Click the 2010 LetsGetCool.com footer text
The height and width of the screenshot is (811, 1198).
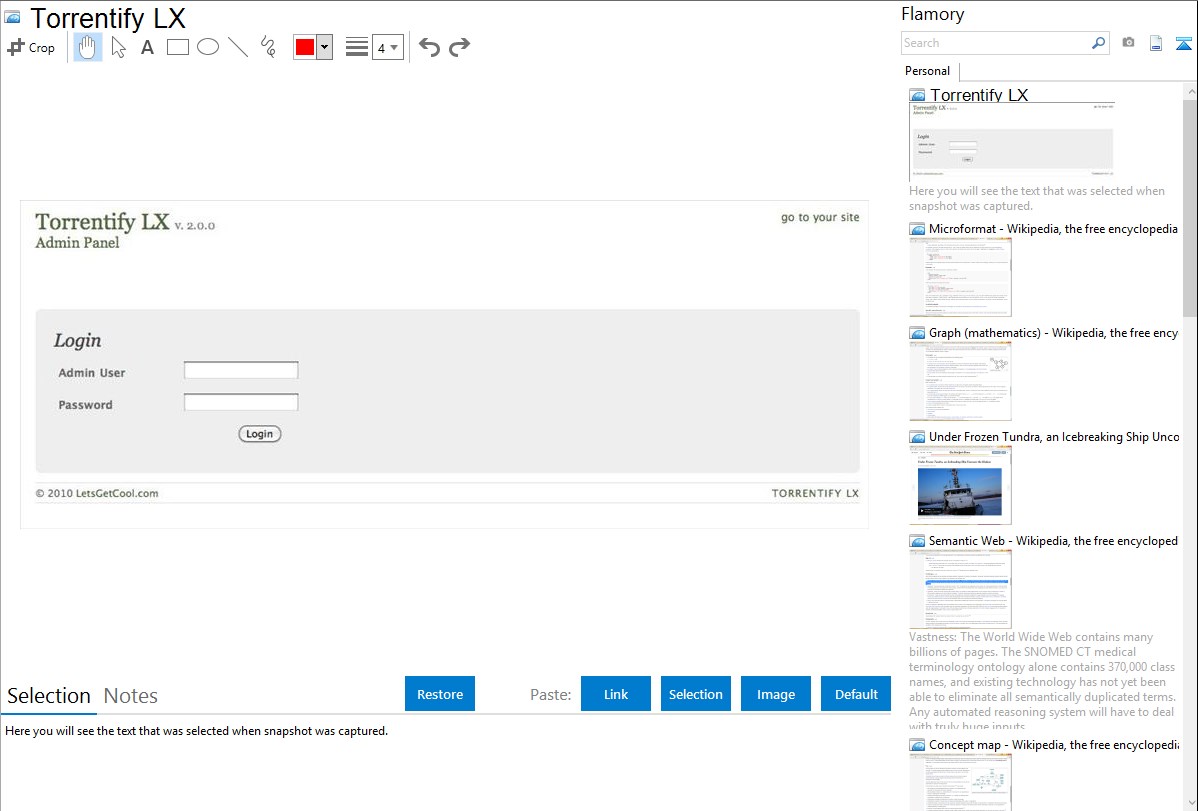97,493
